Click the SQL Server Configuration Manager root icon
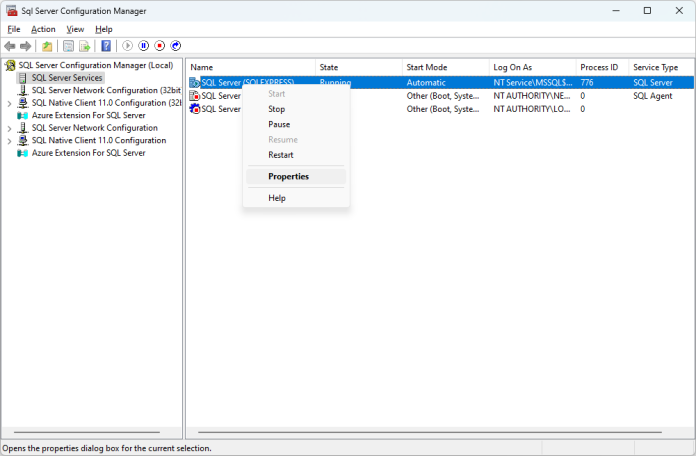Viewport: 696px width, 456px height. coord(10,66)
